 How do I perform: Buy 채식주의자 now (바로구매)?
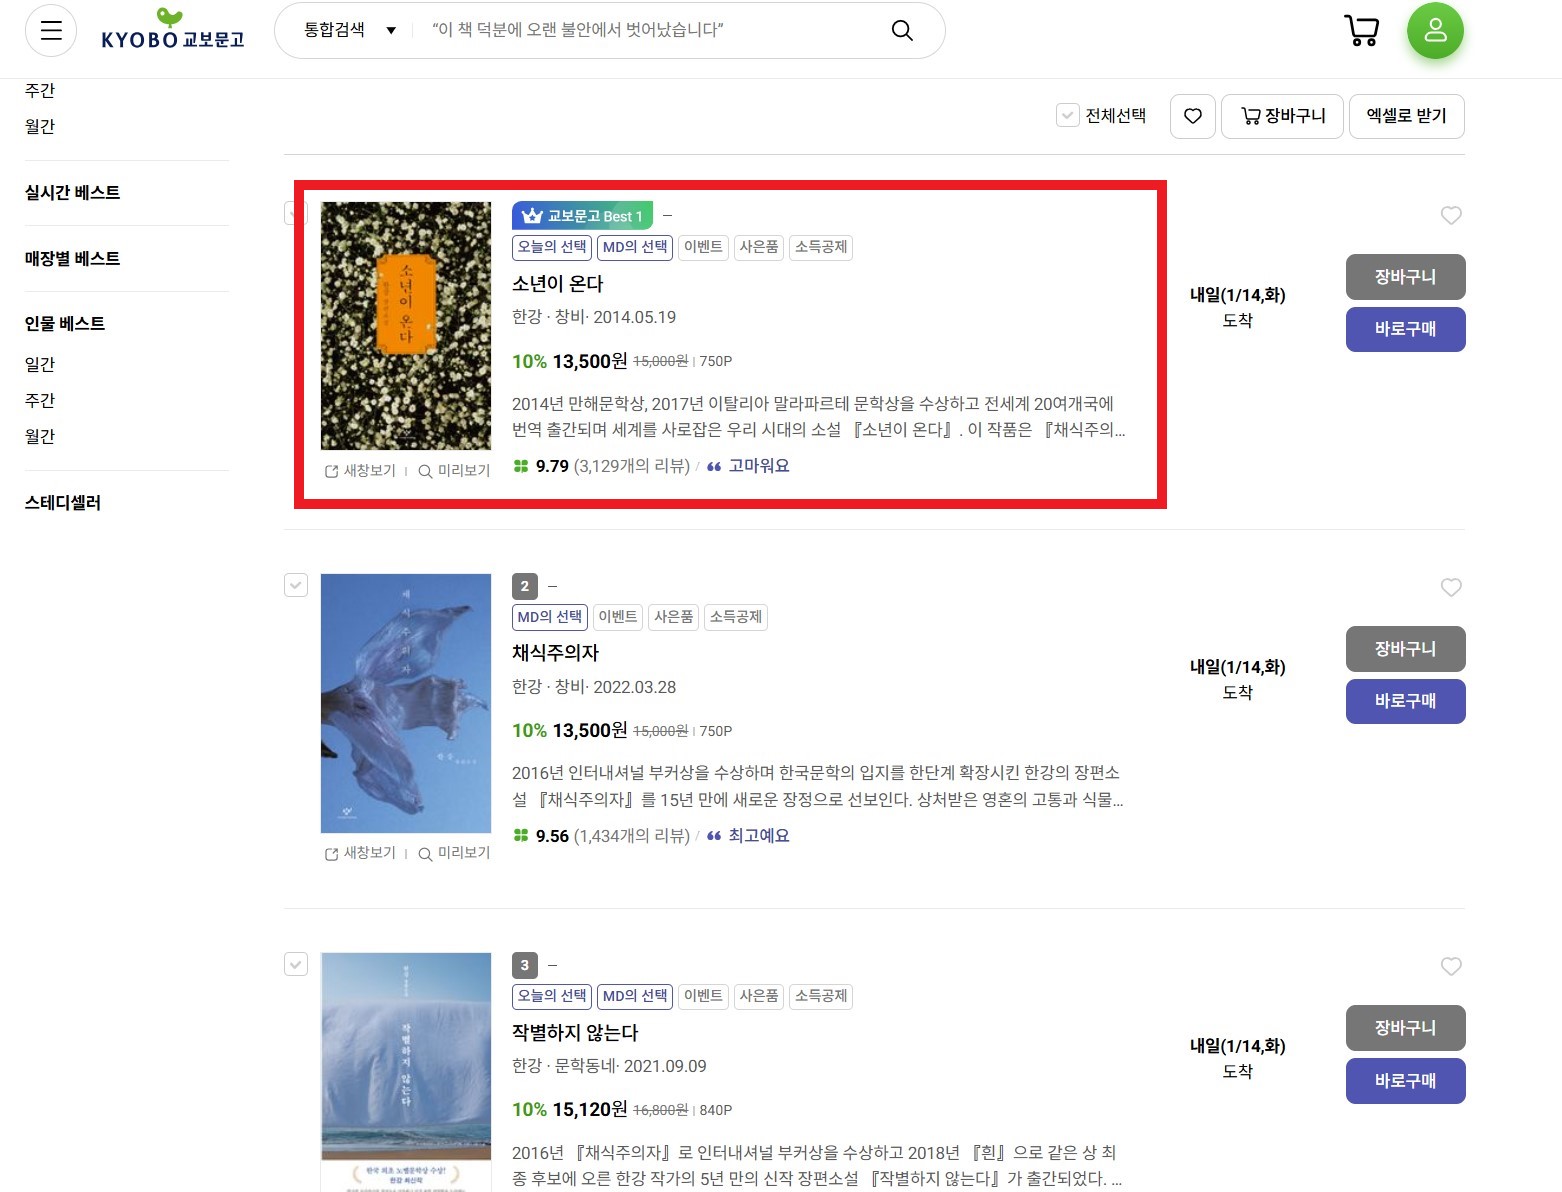coord(1405,701)
